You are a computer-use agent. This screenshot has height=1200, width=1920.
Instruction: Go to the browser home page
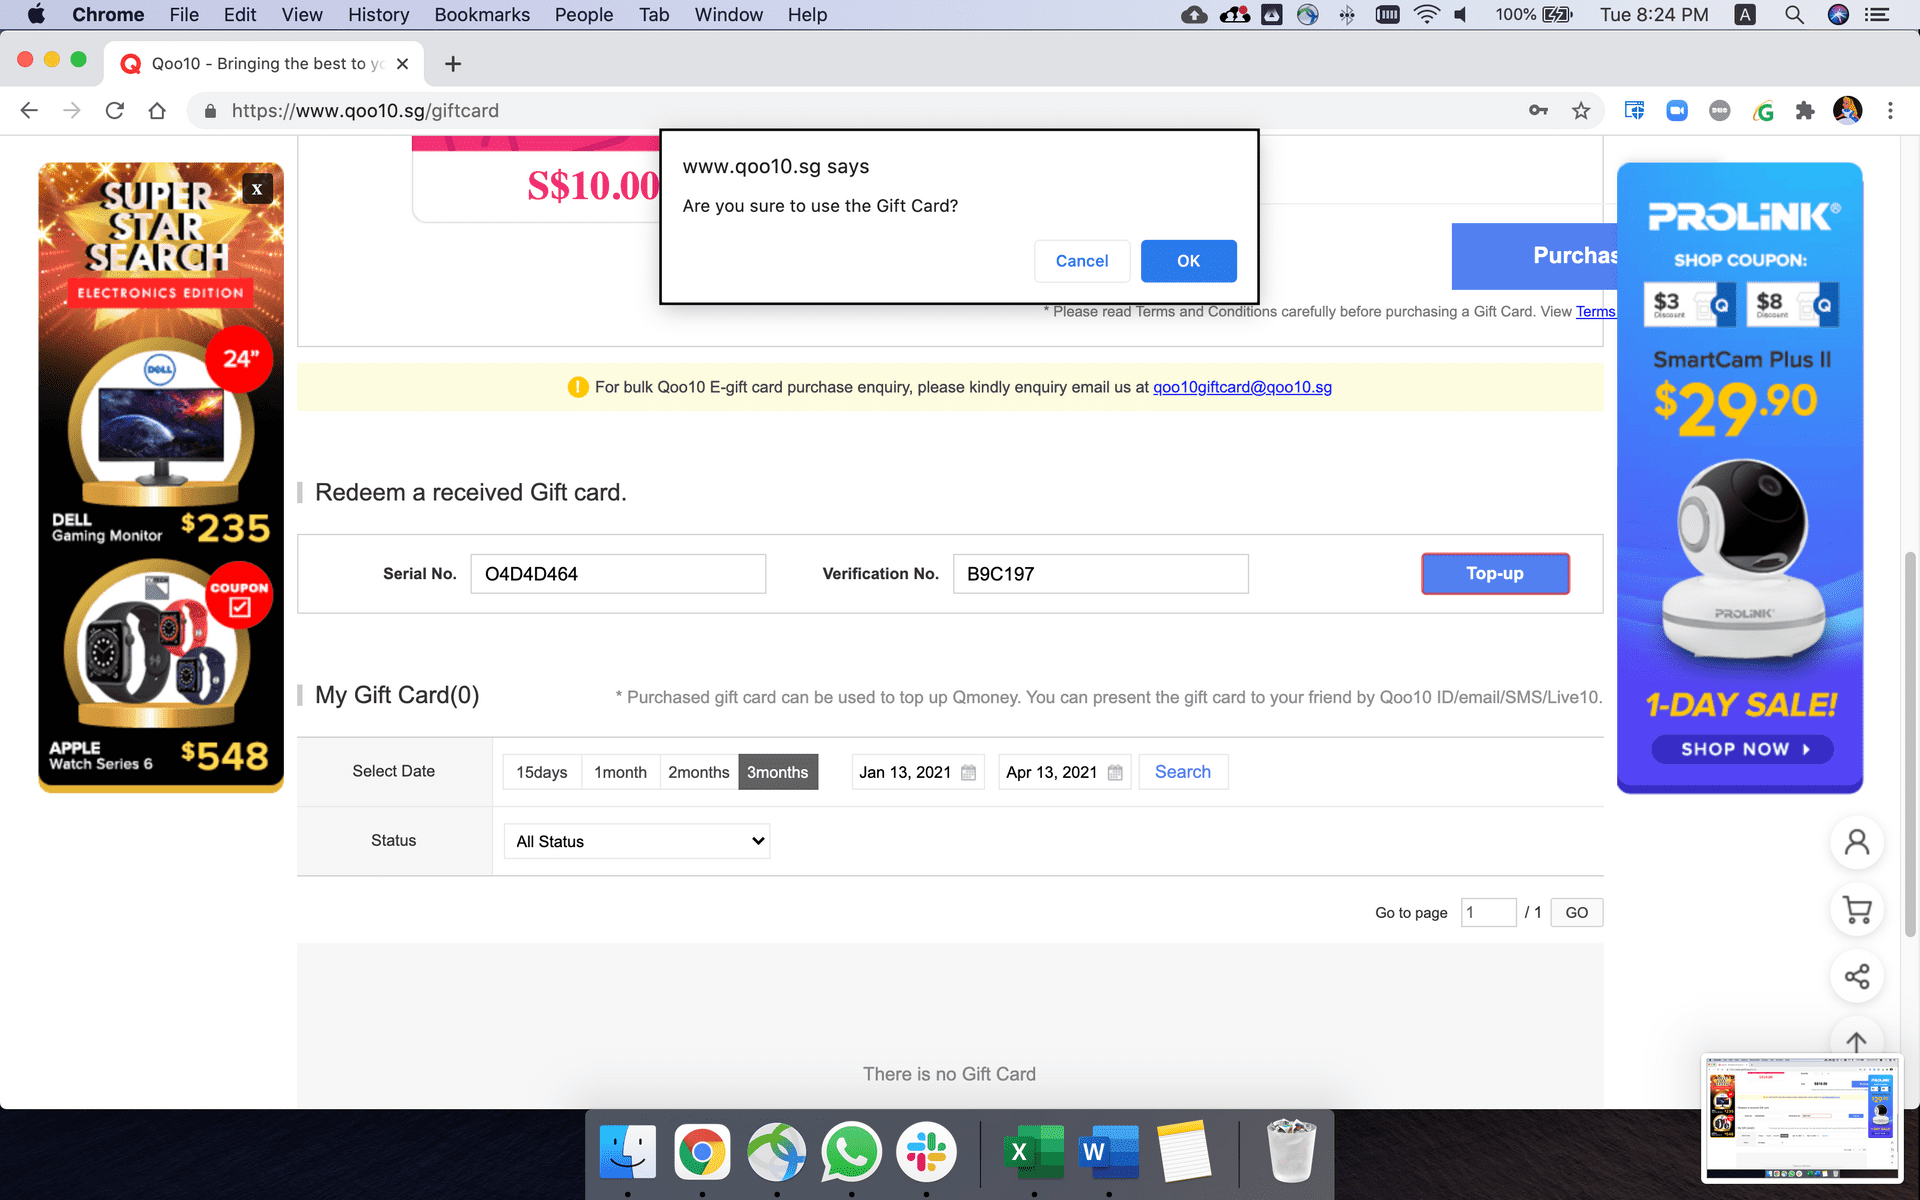click(157, 111)
